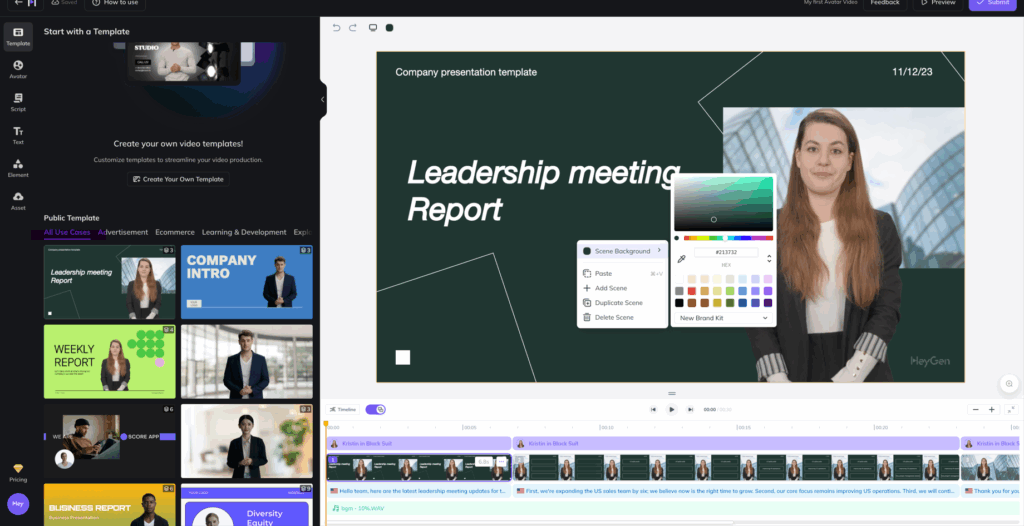Open the Element panel in sidebar
Image resolution: width=1024 pixels, height=526 pixels.
(18, 168)
